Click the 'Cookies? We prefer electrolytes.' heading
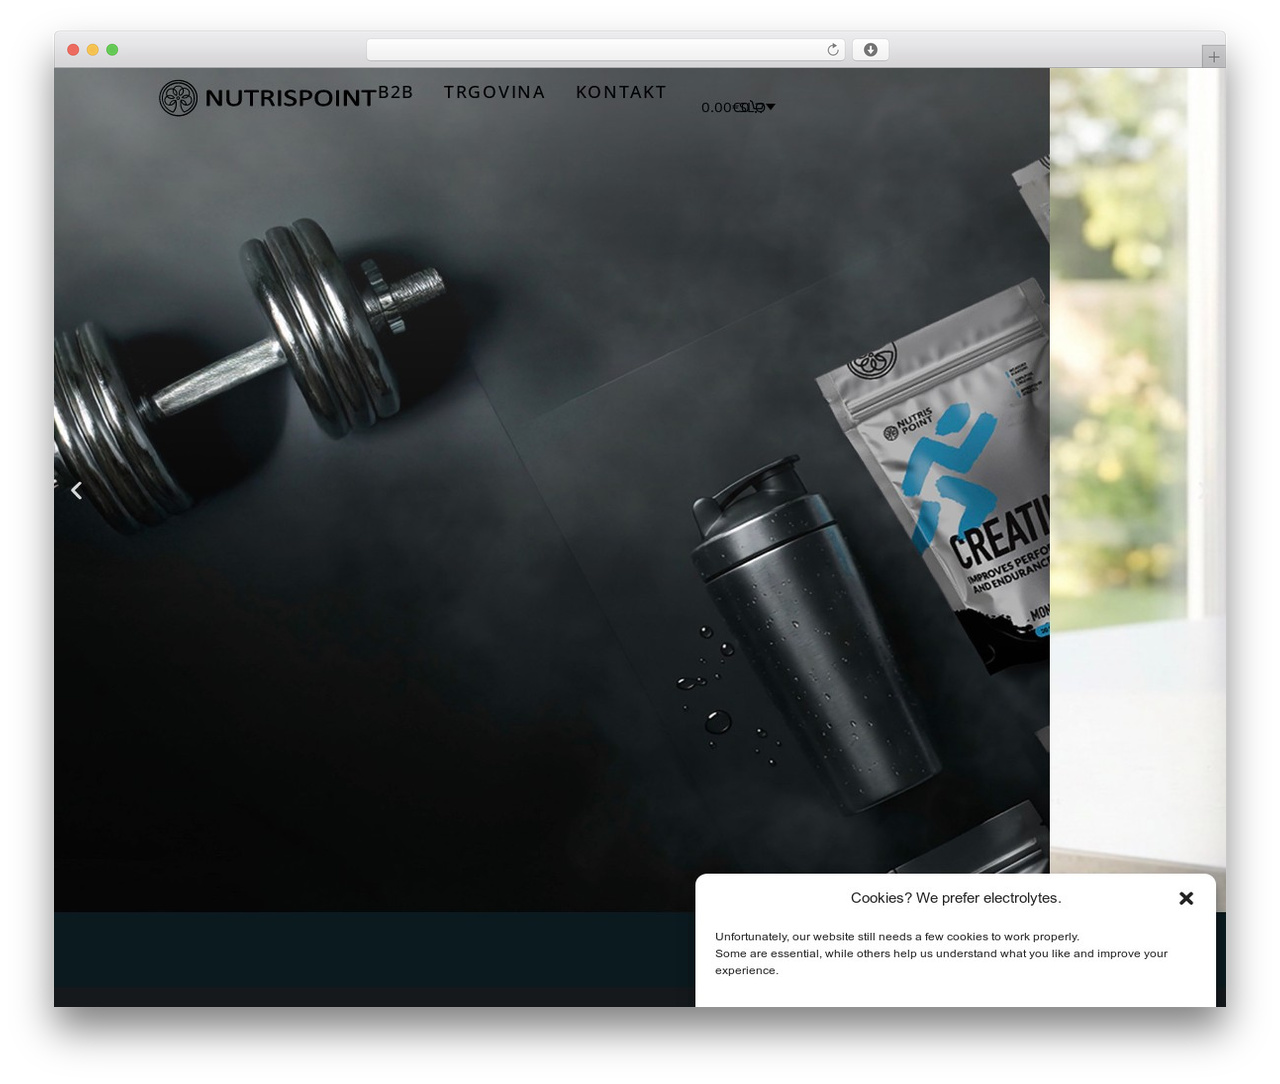Screen dimensions: 1280x1084 click(x=956, y=898)
